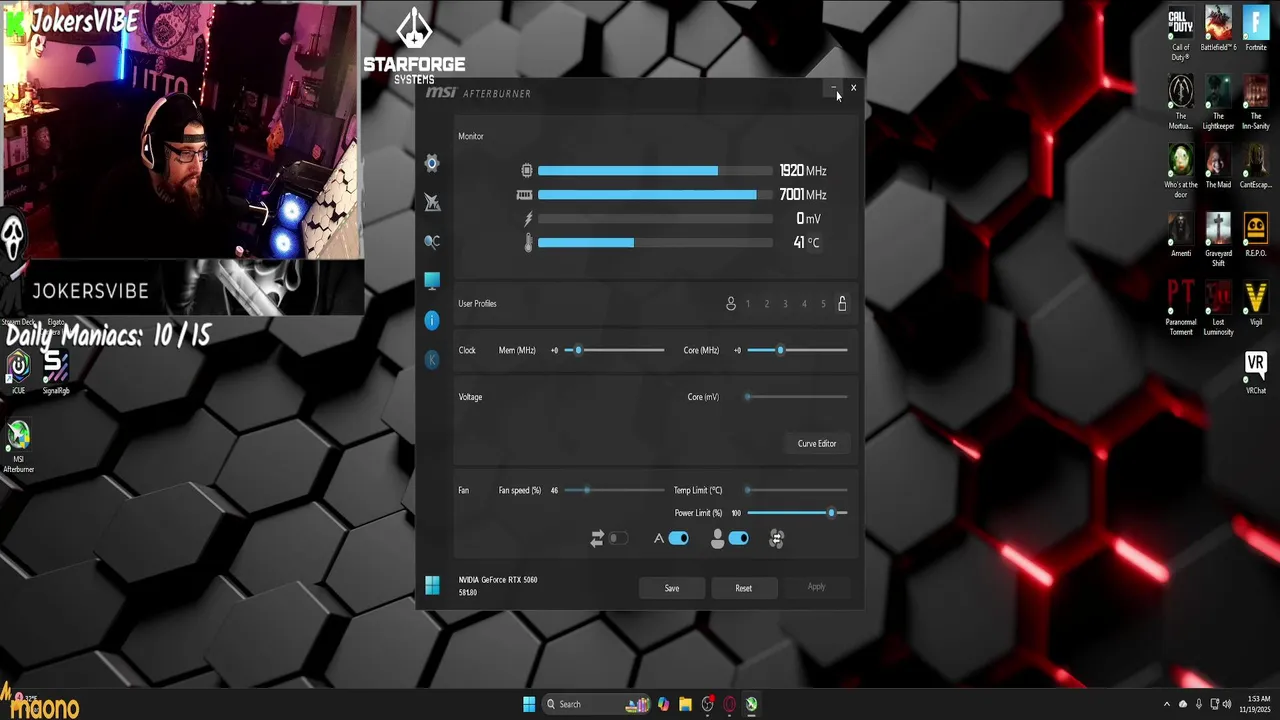The image size is (1280, 720).
Task: Open The Mortuary desktop shortcut
Action: pos(1181,102)
